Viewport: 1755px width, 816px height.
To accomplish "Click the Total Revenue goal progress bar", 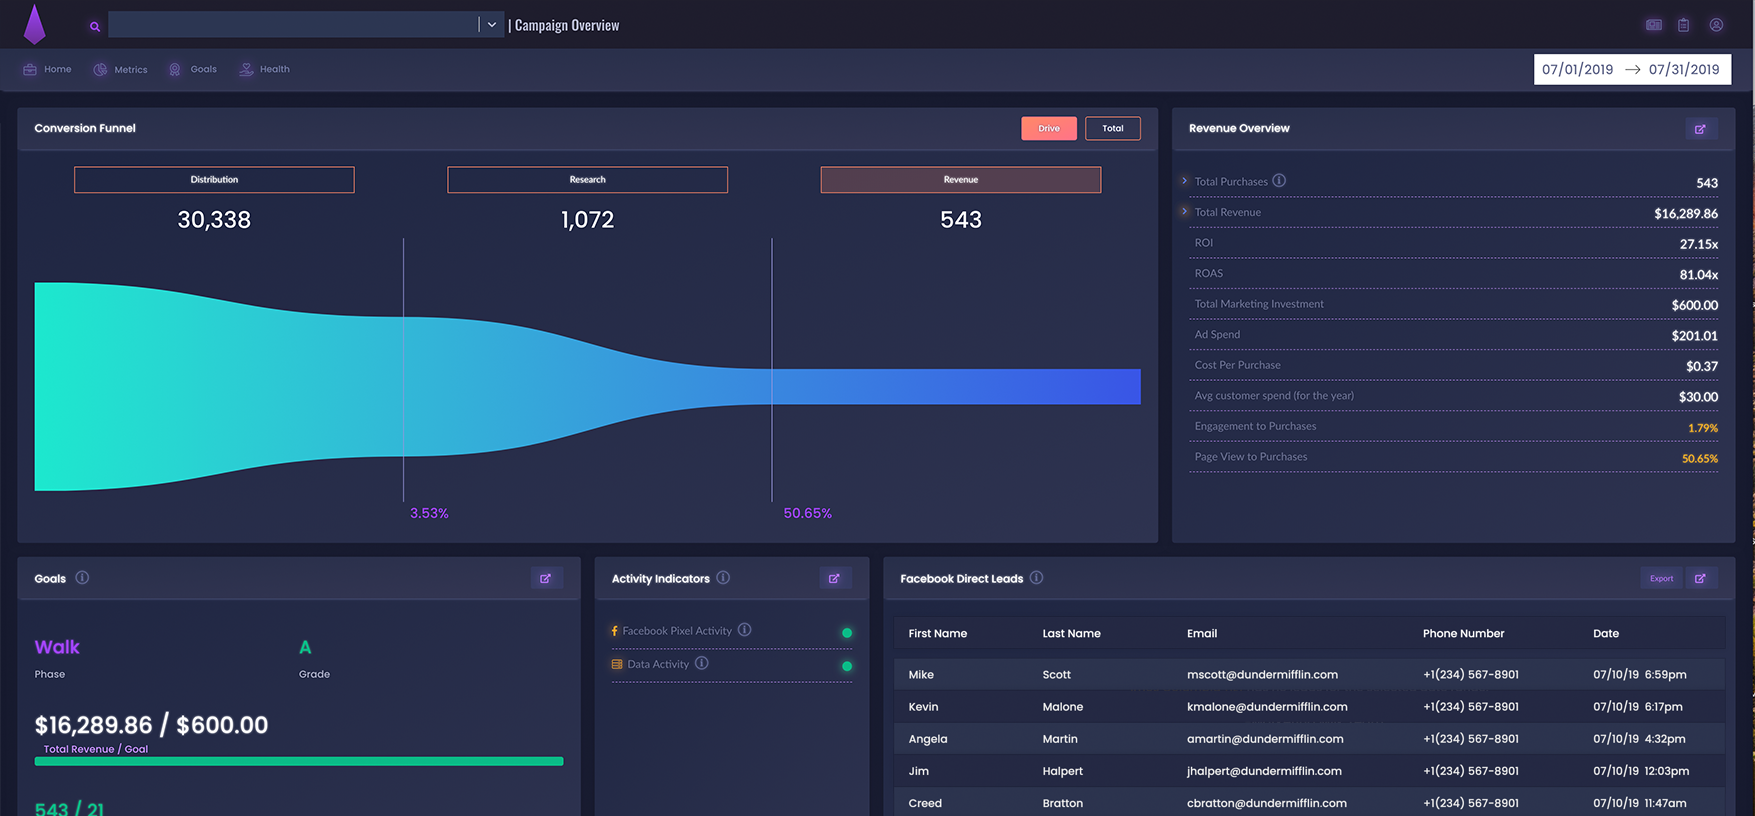I will coord(299,761).
